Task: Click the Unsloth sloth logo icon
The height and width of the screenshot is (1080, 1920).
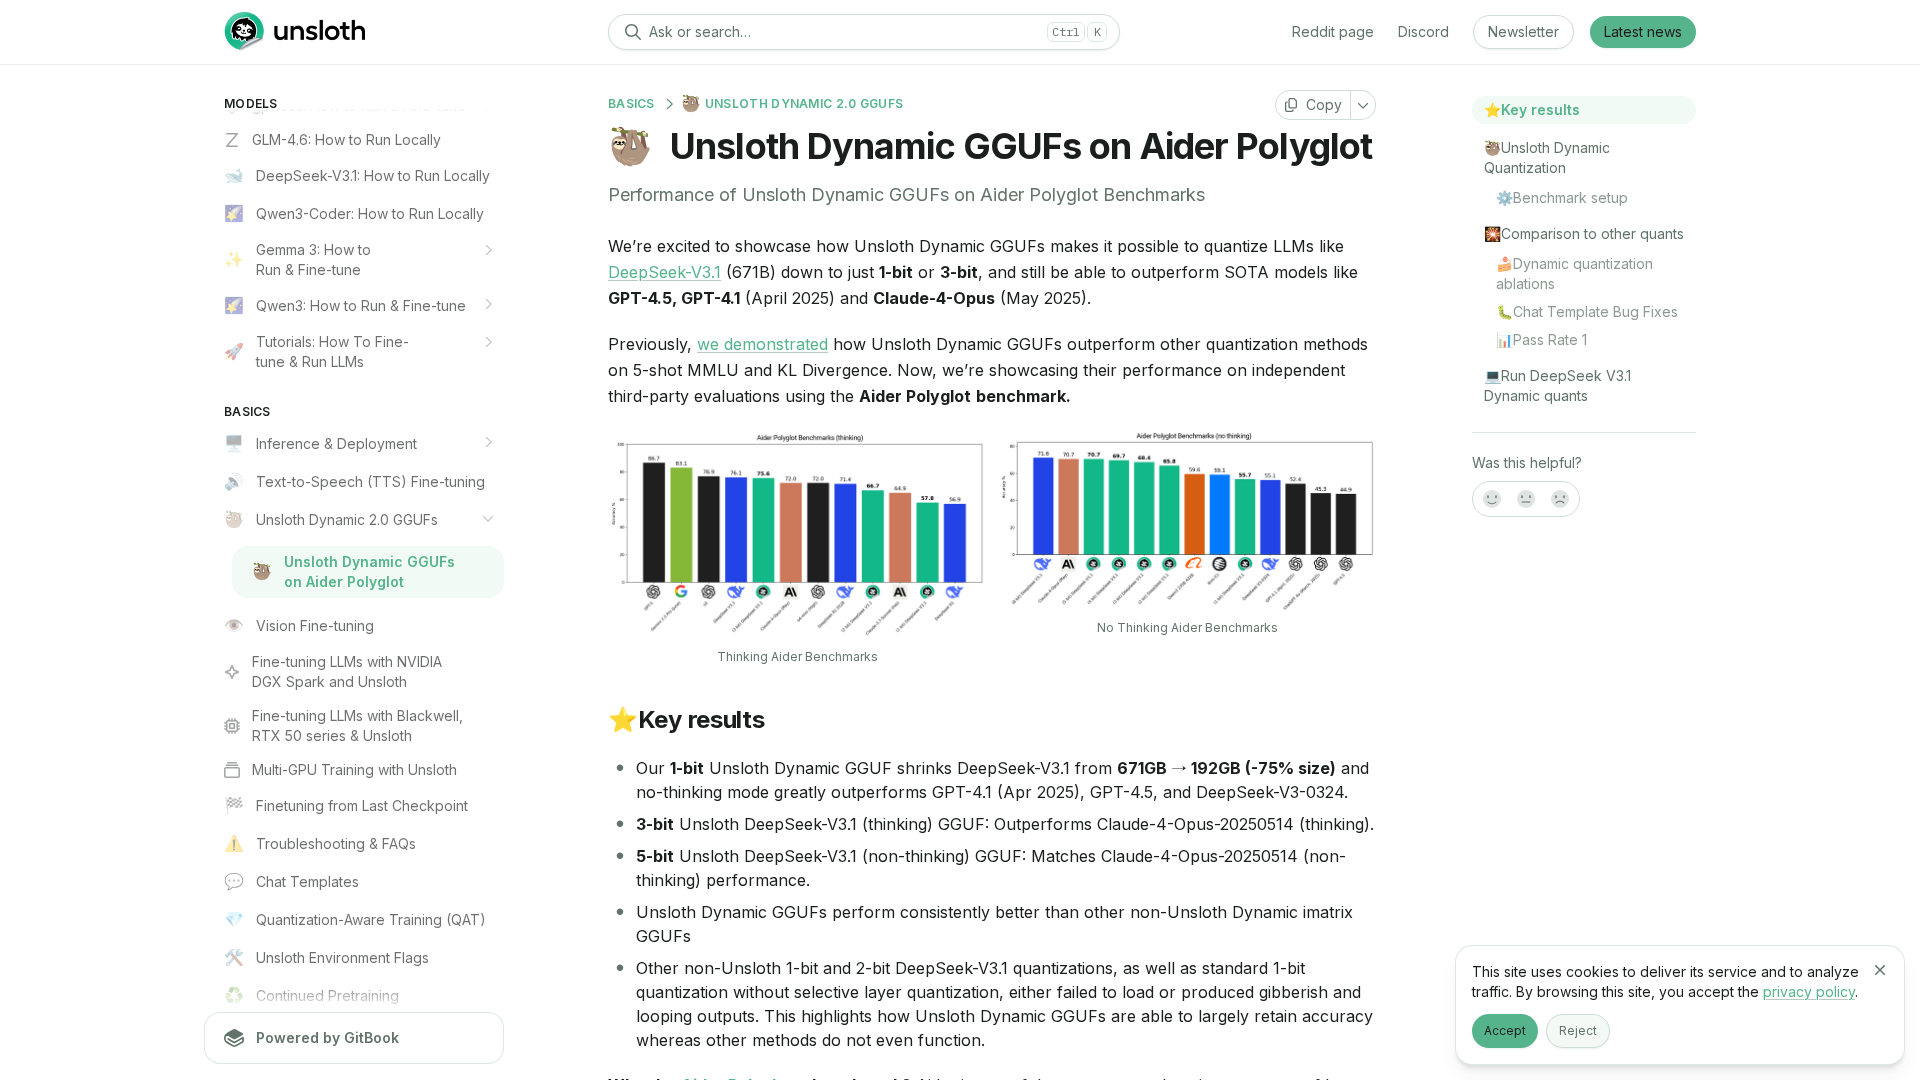Action: pos(244,31)
